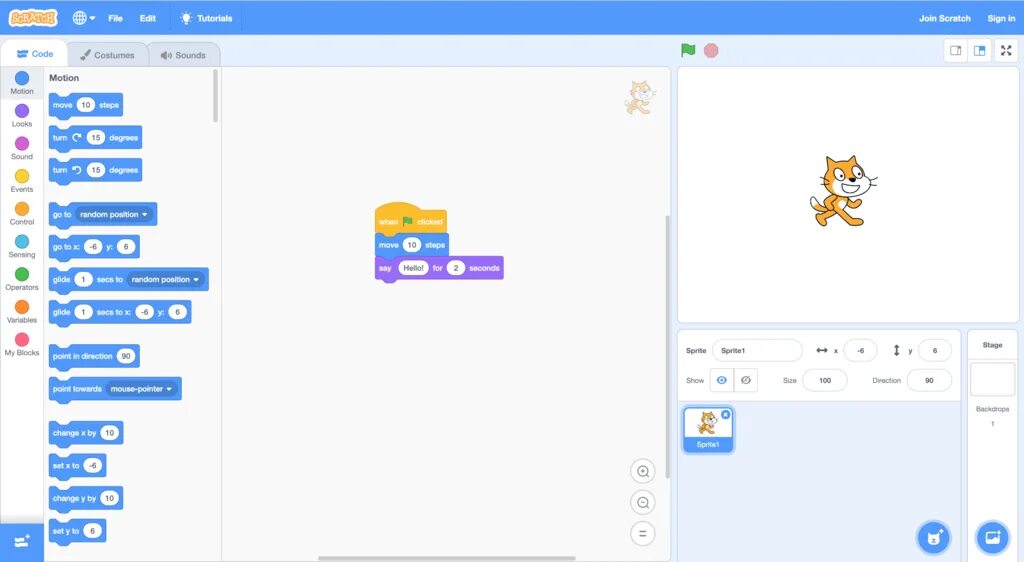Open glide 'random position' dropdown
The width and height of the screenshot is (1024, 562).
pyautogui.click(x=165, y=279)
